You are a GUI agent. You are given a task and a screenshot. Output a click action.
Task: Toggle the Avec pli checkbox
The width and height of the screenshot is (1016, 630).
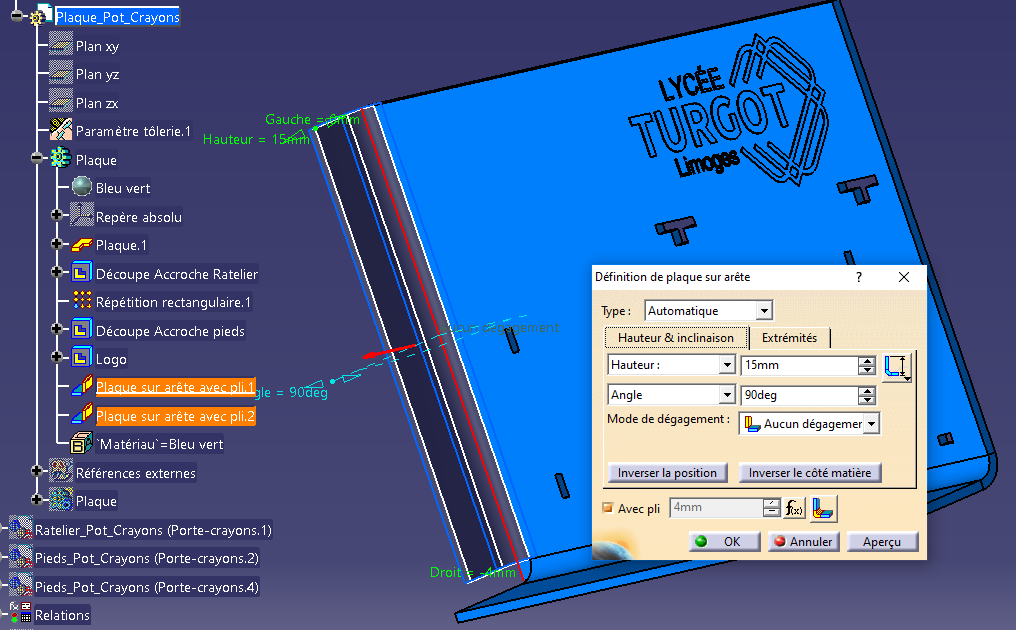tap(608, 508)
